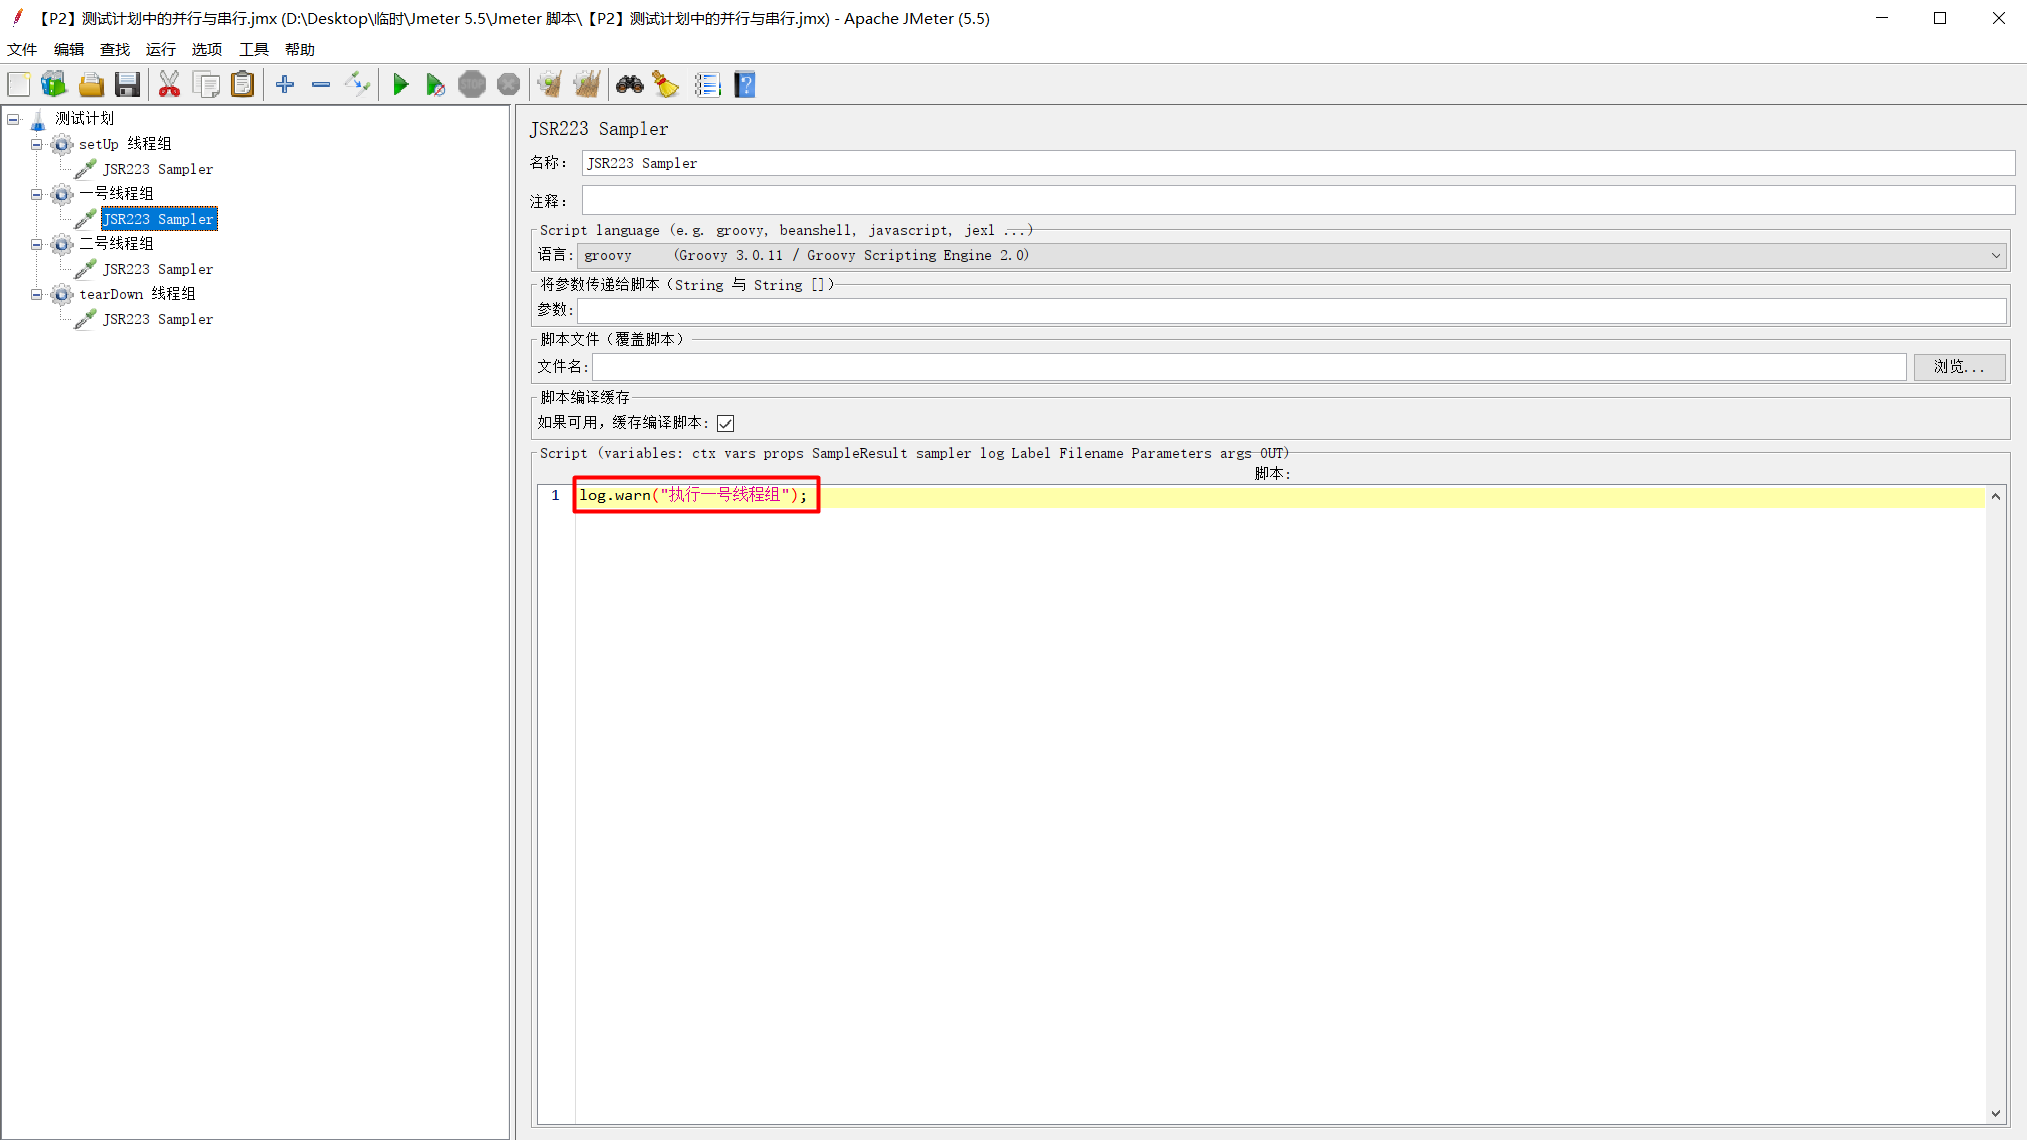The image size is (2027, 1140).
Task: Click the 注释 comment input field
Action: coord(1298,201)
